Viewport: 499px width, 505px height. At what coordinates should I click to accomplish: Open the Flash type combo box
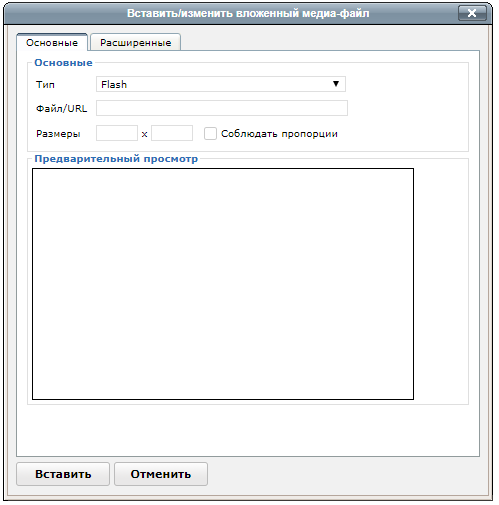coord(221,84)
